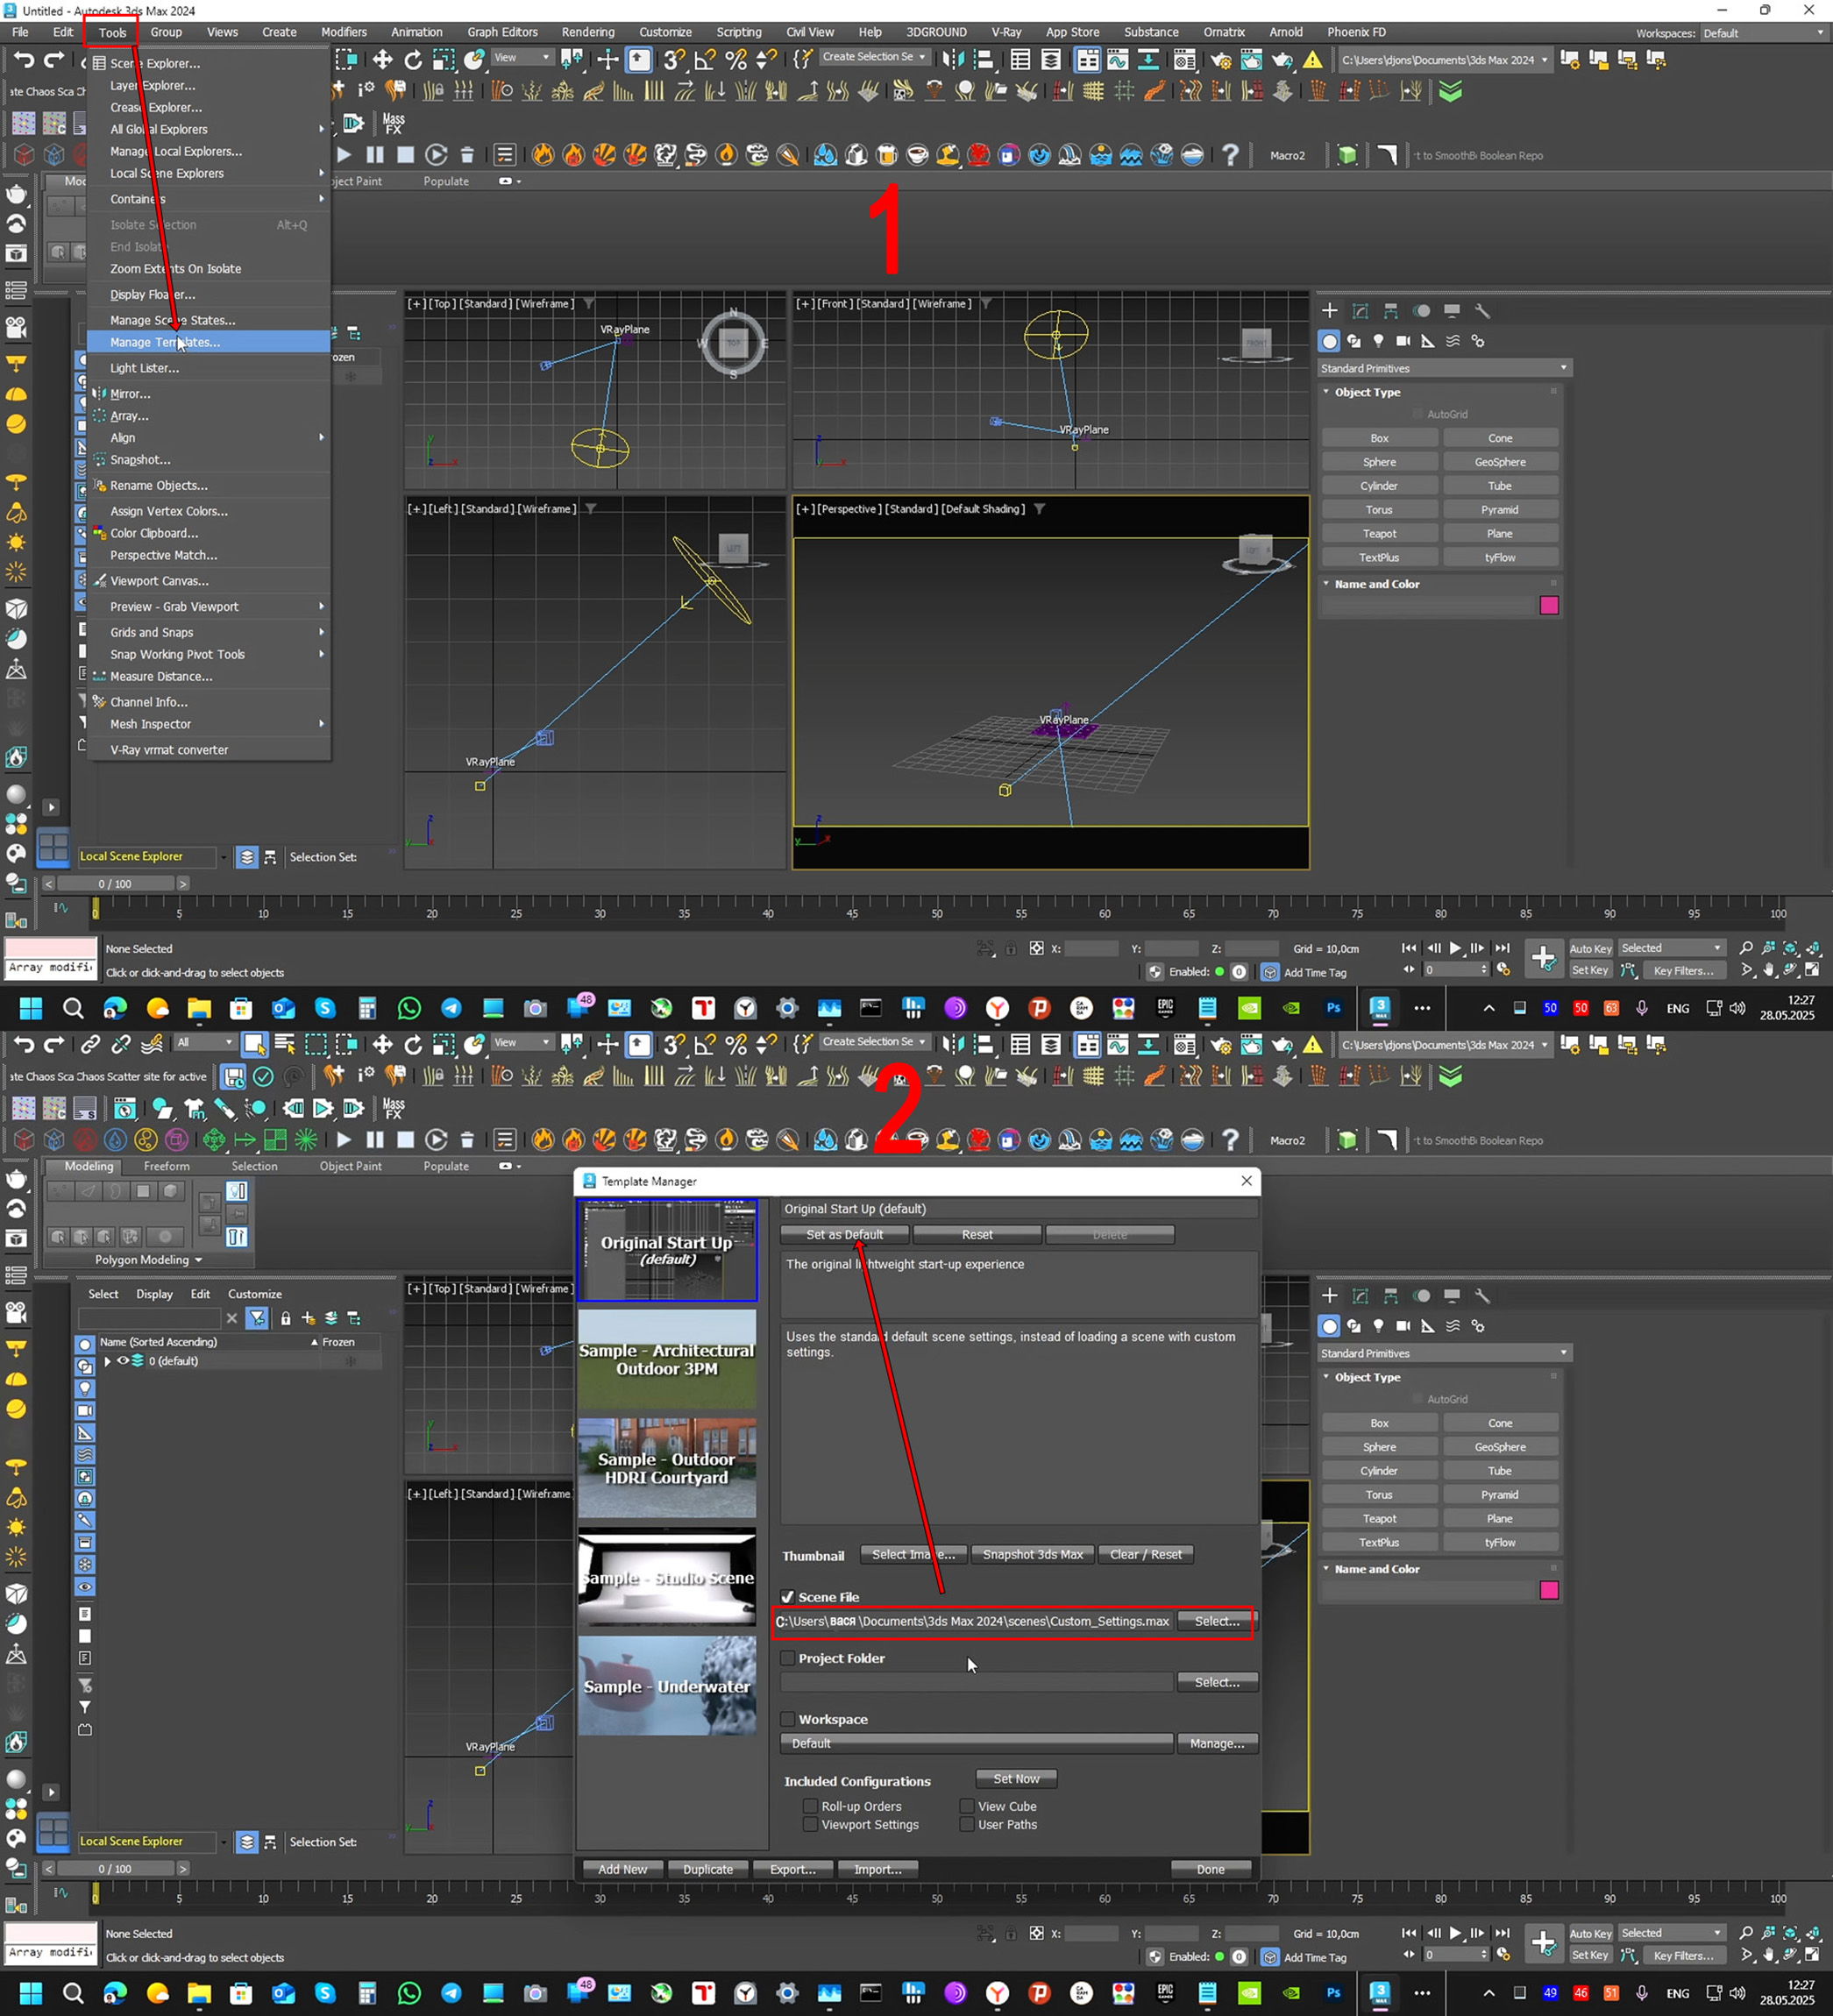Open the Graph Editors menu
This screenshot has height=2016, width=1833.
click(502, 32)
